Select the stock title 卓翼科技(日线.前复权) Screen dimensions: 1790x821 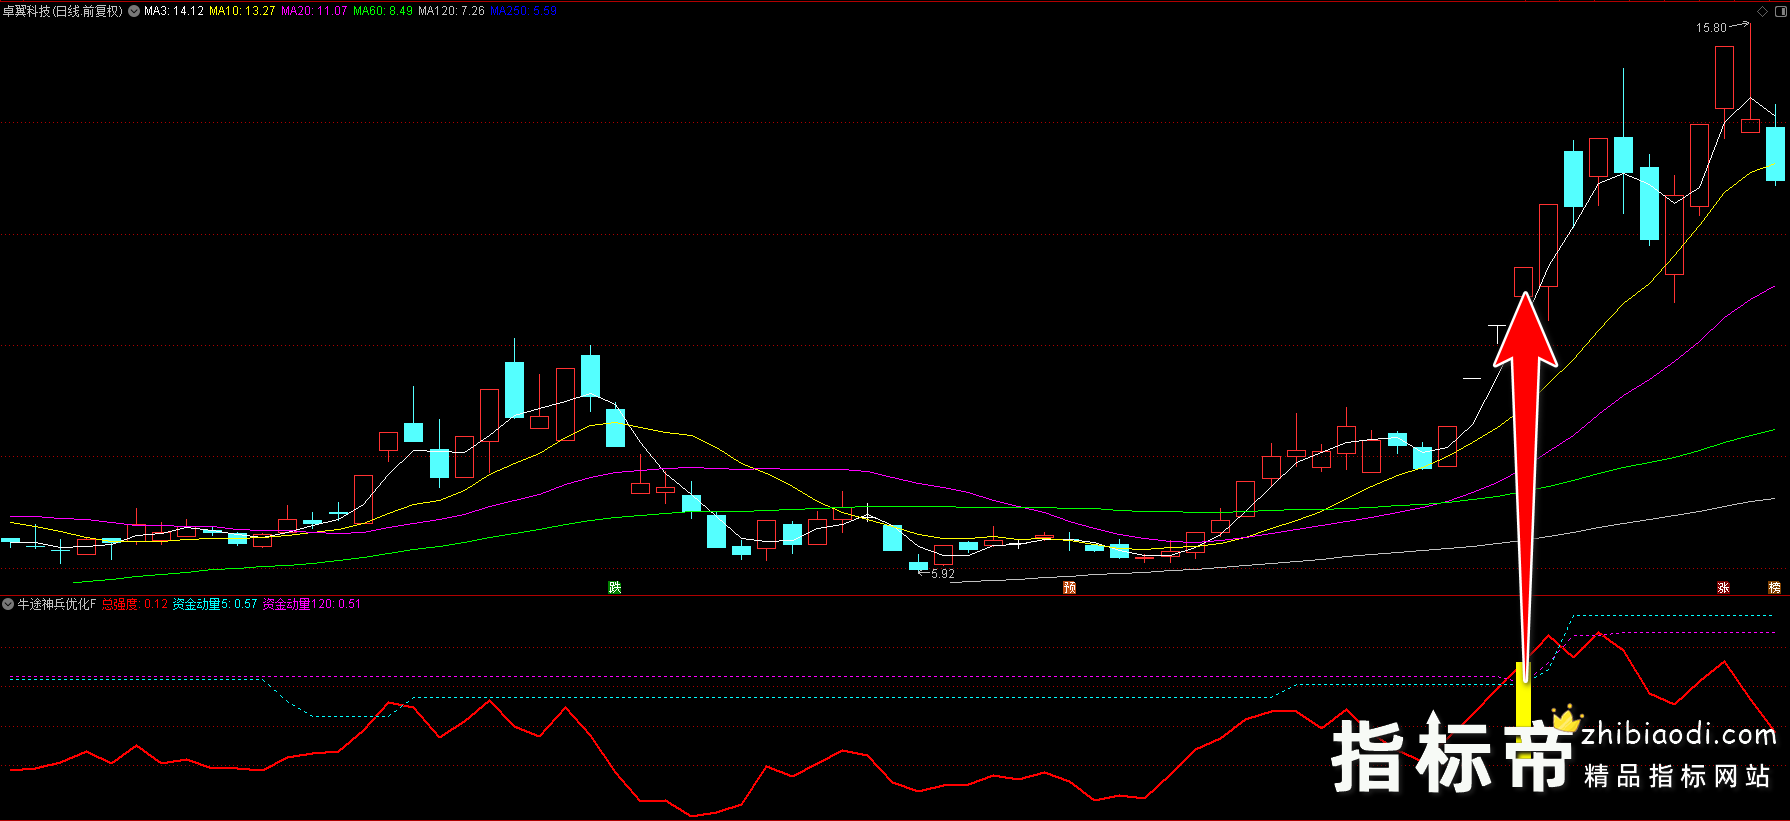click(x=63, y=11)
